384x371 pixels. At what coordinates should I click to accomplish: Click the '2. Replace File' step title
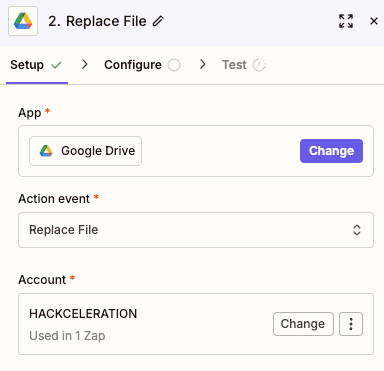(x=97, y=21)
